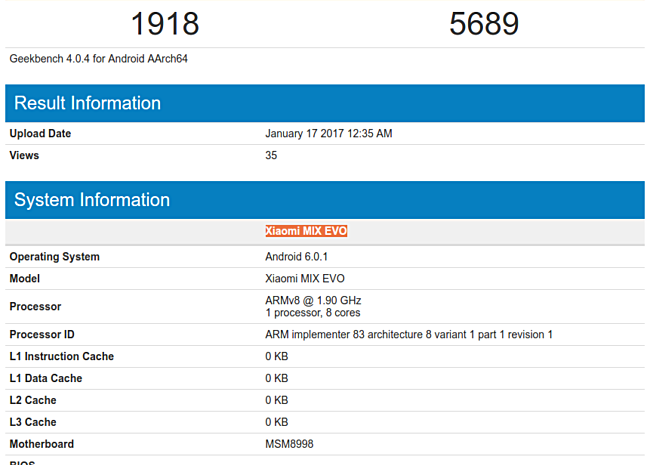
Task: Select the 'Operating System' label
Action: pos(55,257)
